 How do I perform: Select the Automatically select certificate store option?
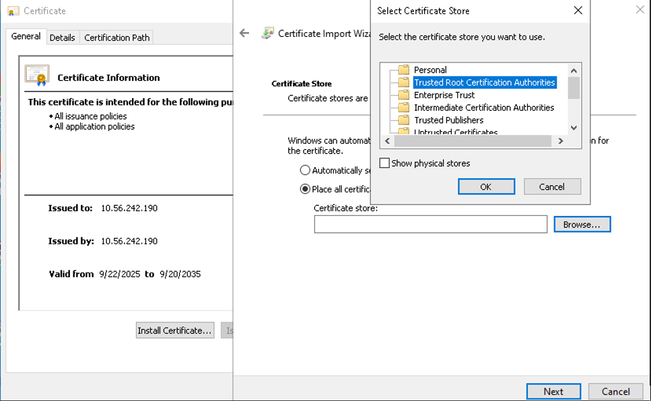(306, 171)
